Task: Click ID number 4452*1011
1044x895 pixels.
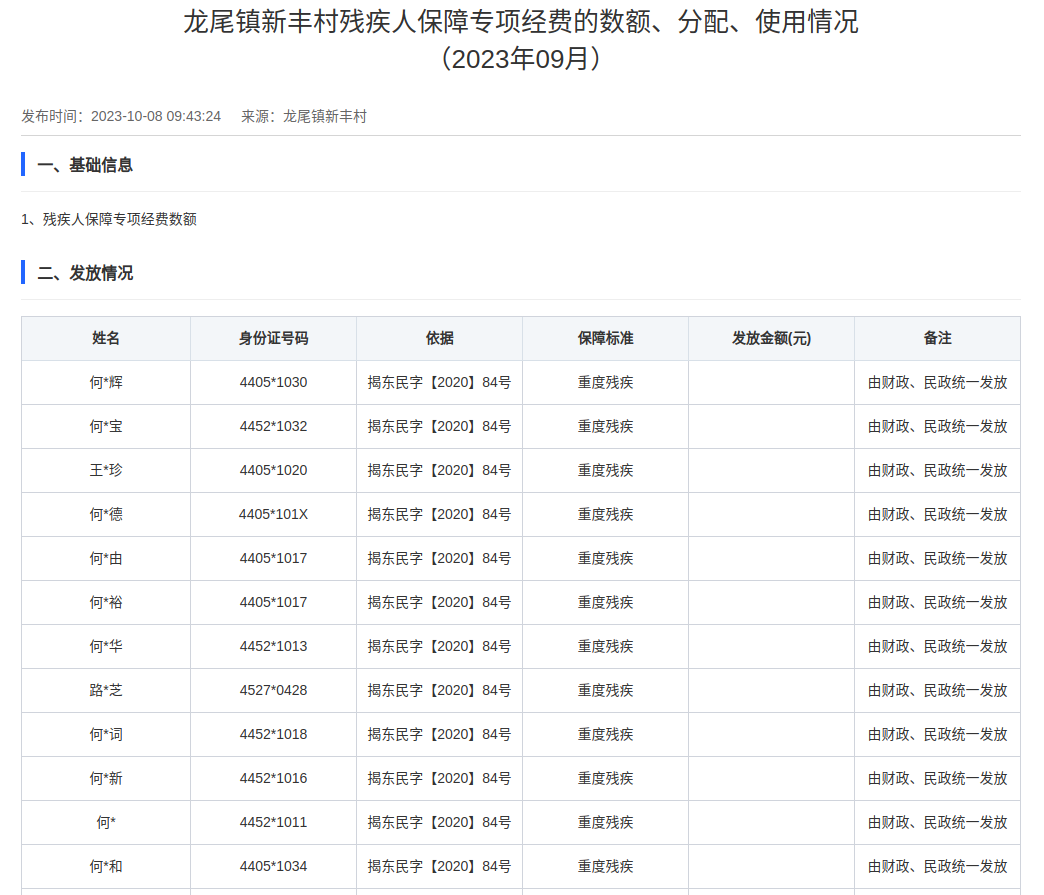Action: click(x=274, y=822)
